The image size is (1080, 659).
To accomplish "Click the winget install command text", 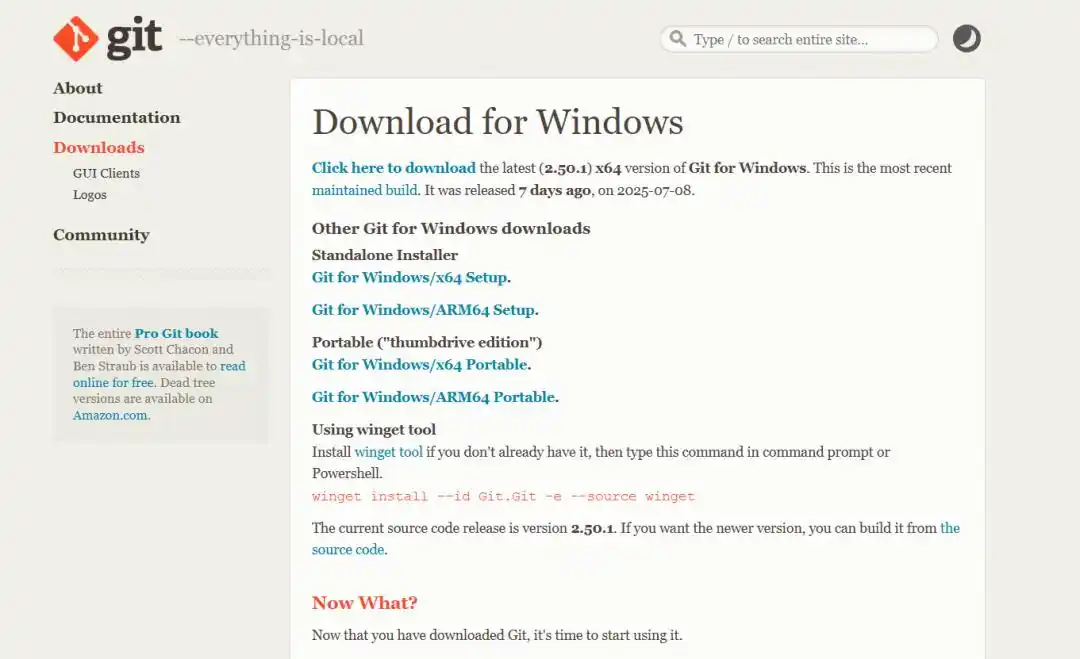I will tap(503, 496).
